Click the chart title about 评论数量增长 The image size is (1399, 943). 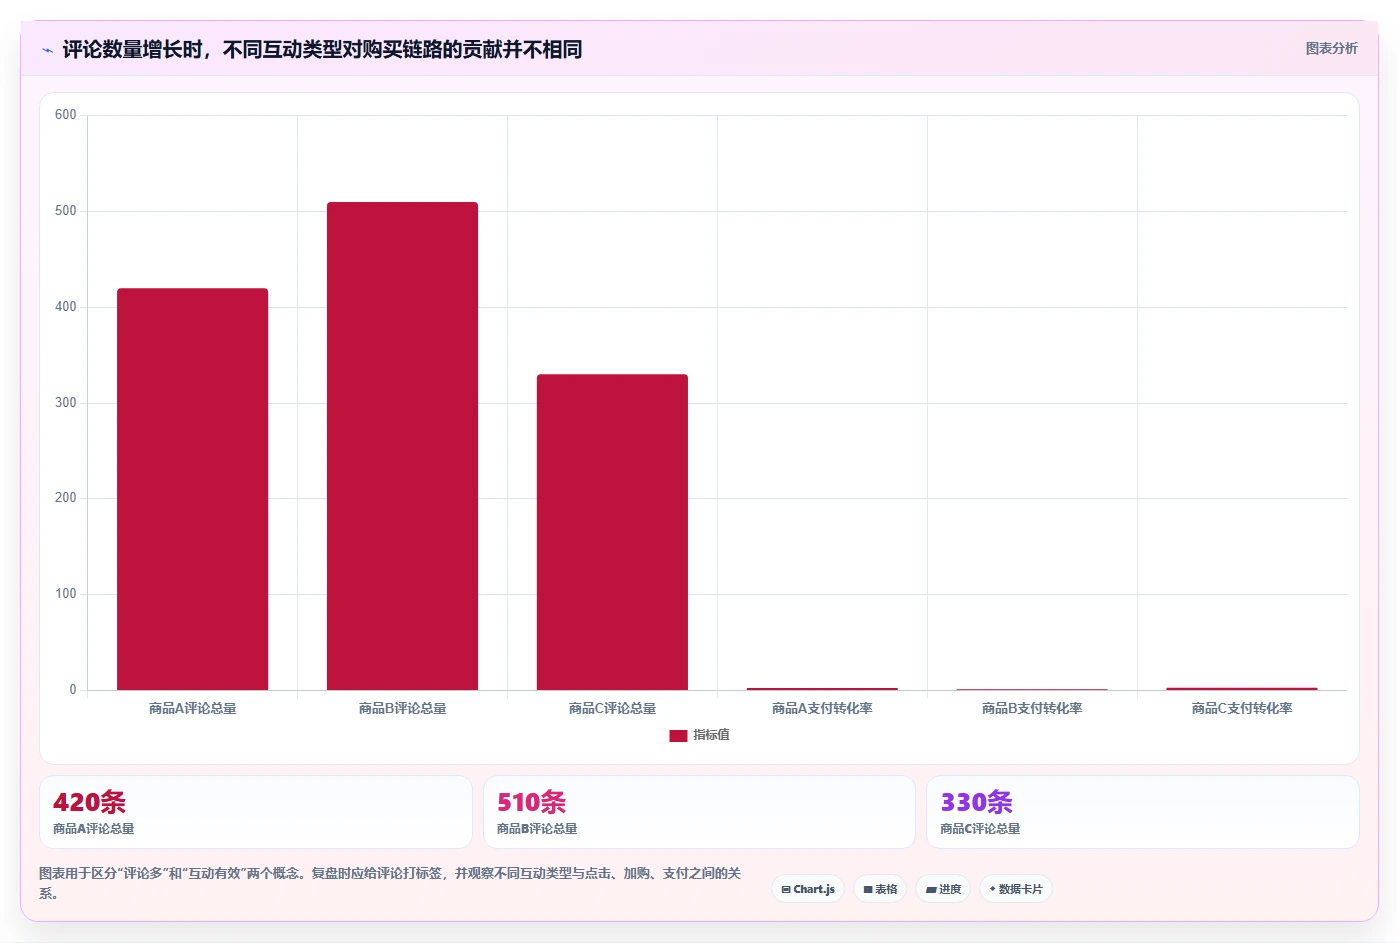click(322, 49)
